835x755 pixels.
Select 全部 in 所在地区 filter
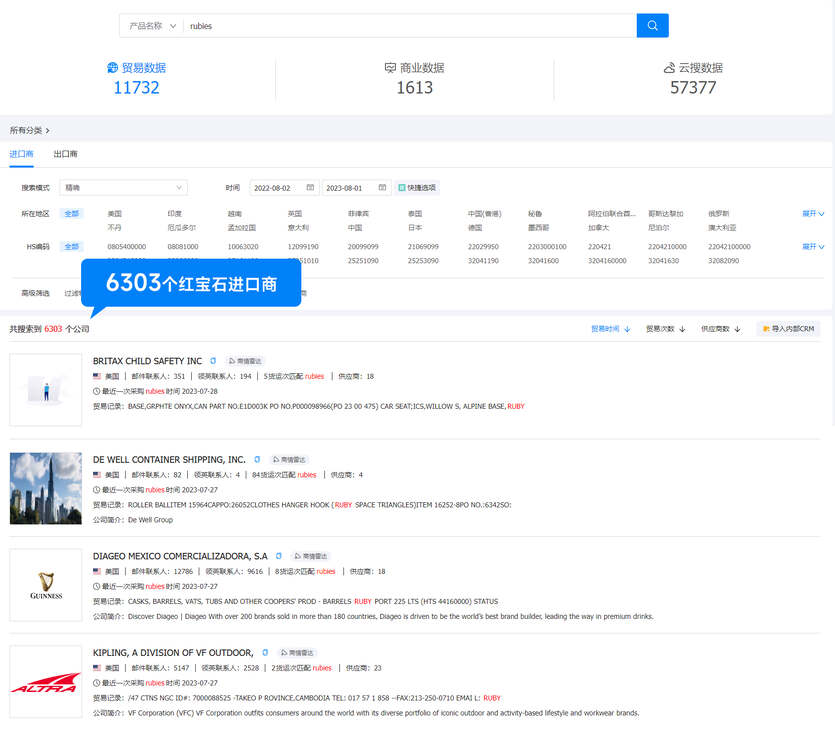click(x=71, y=214)
